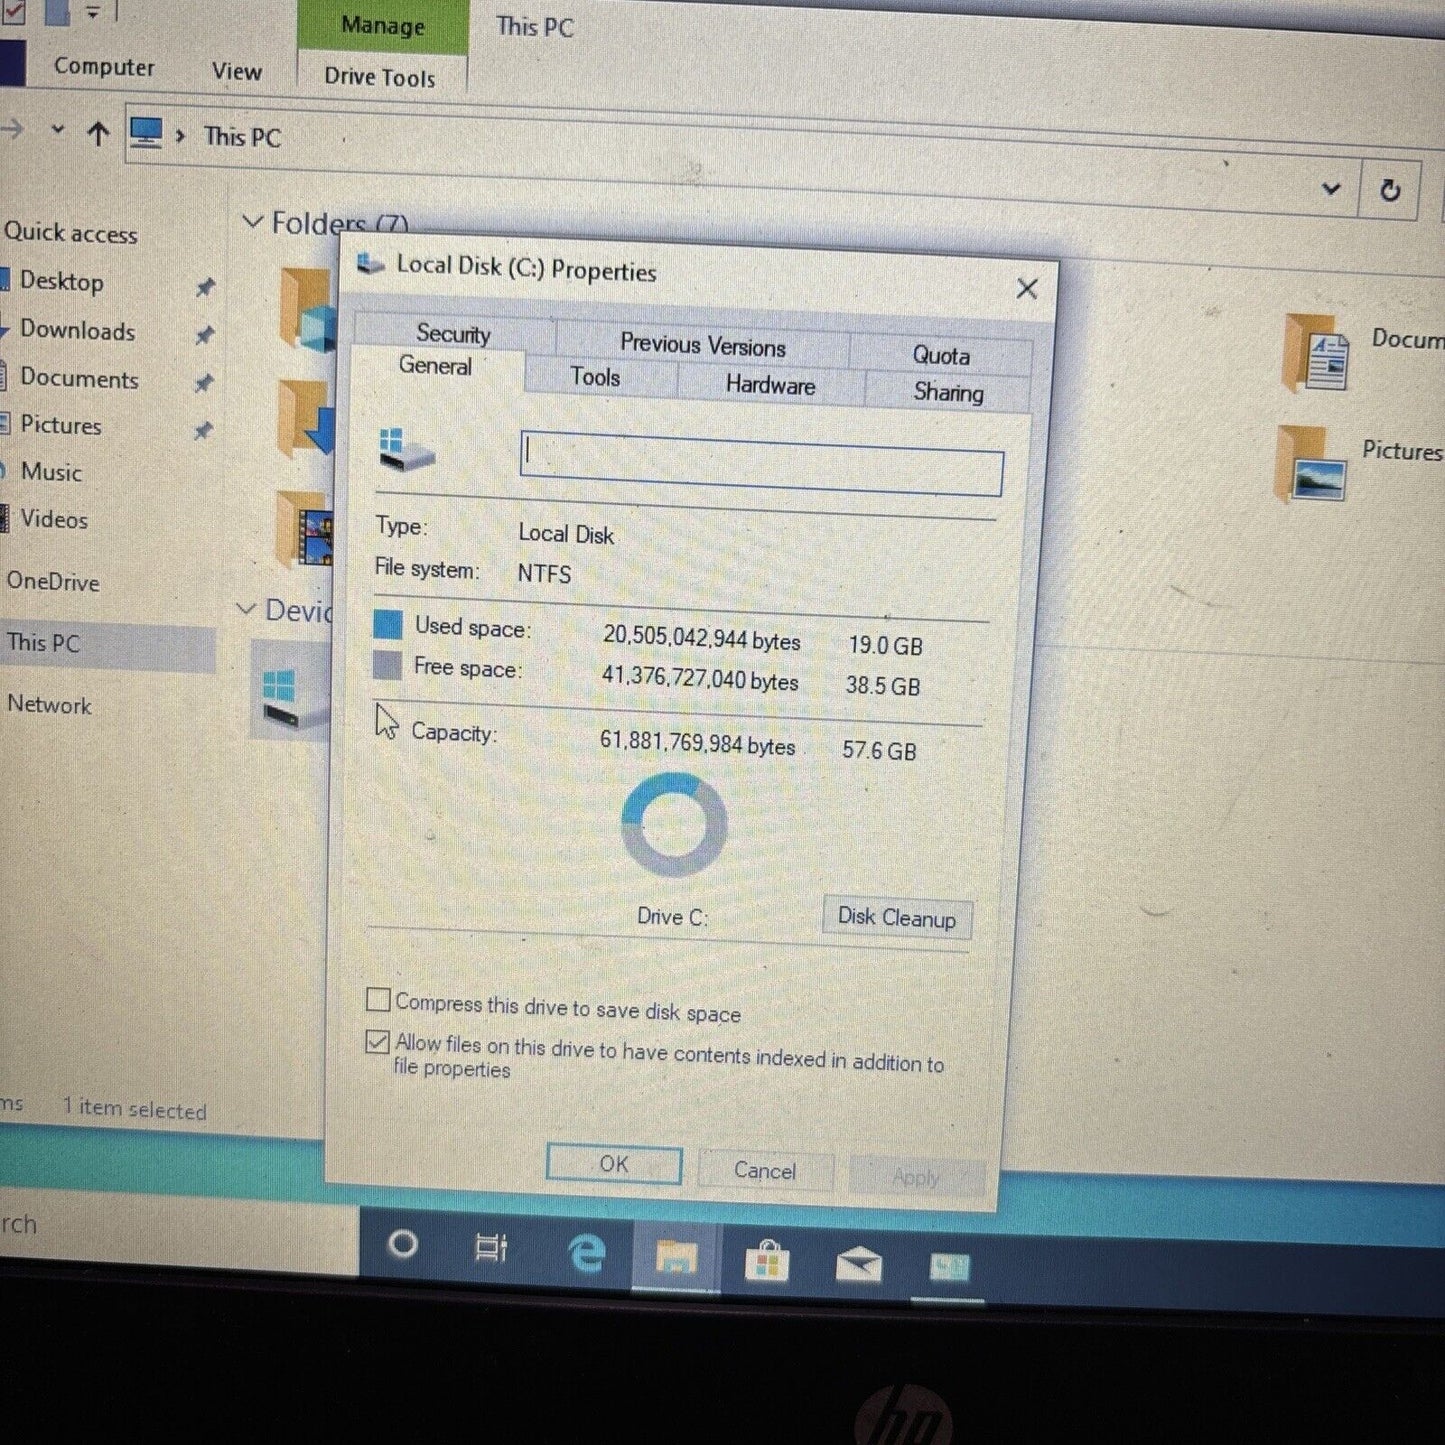Collapse the Folders (7) section
This screenshot has height=1445, width=1445.
(x=252, y=222)
